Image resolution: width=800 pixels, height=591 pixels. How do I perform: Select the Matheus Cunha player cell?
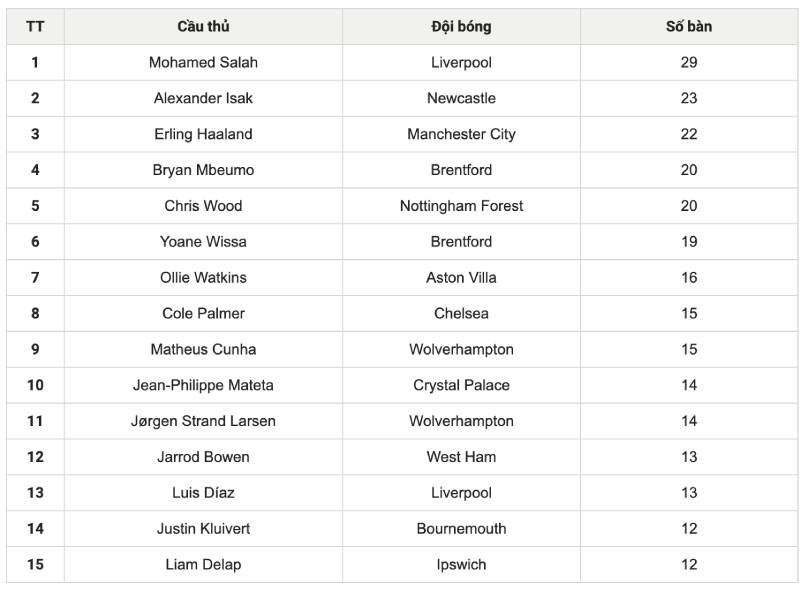point(203,349)
